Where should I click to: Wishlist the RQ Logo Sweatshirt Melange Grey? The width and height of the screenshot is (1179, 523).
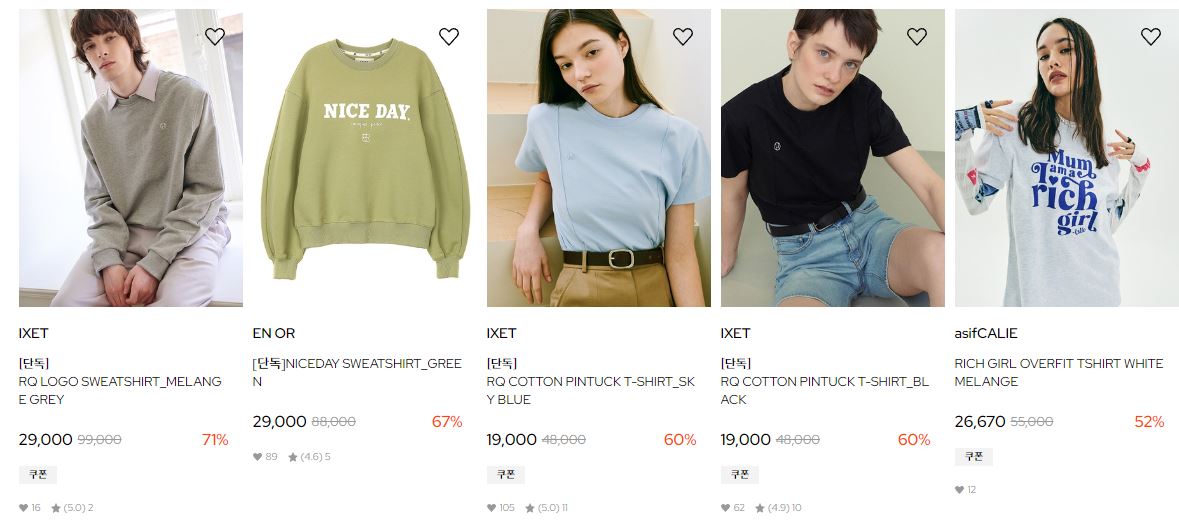(x=215, y=36)
